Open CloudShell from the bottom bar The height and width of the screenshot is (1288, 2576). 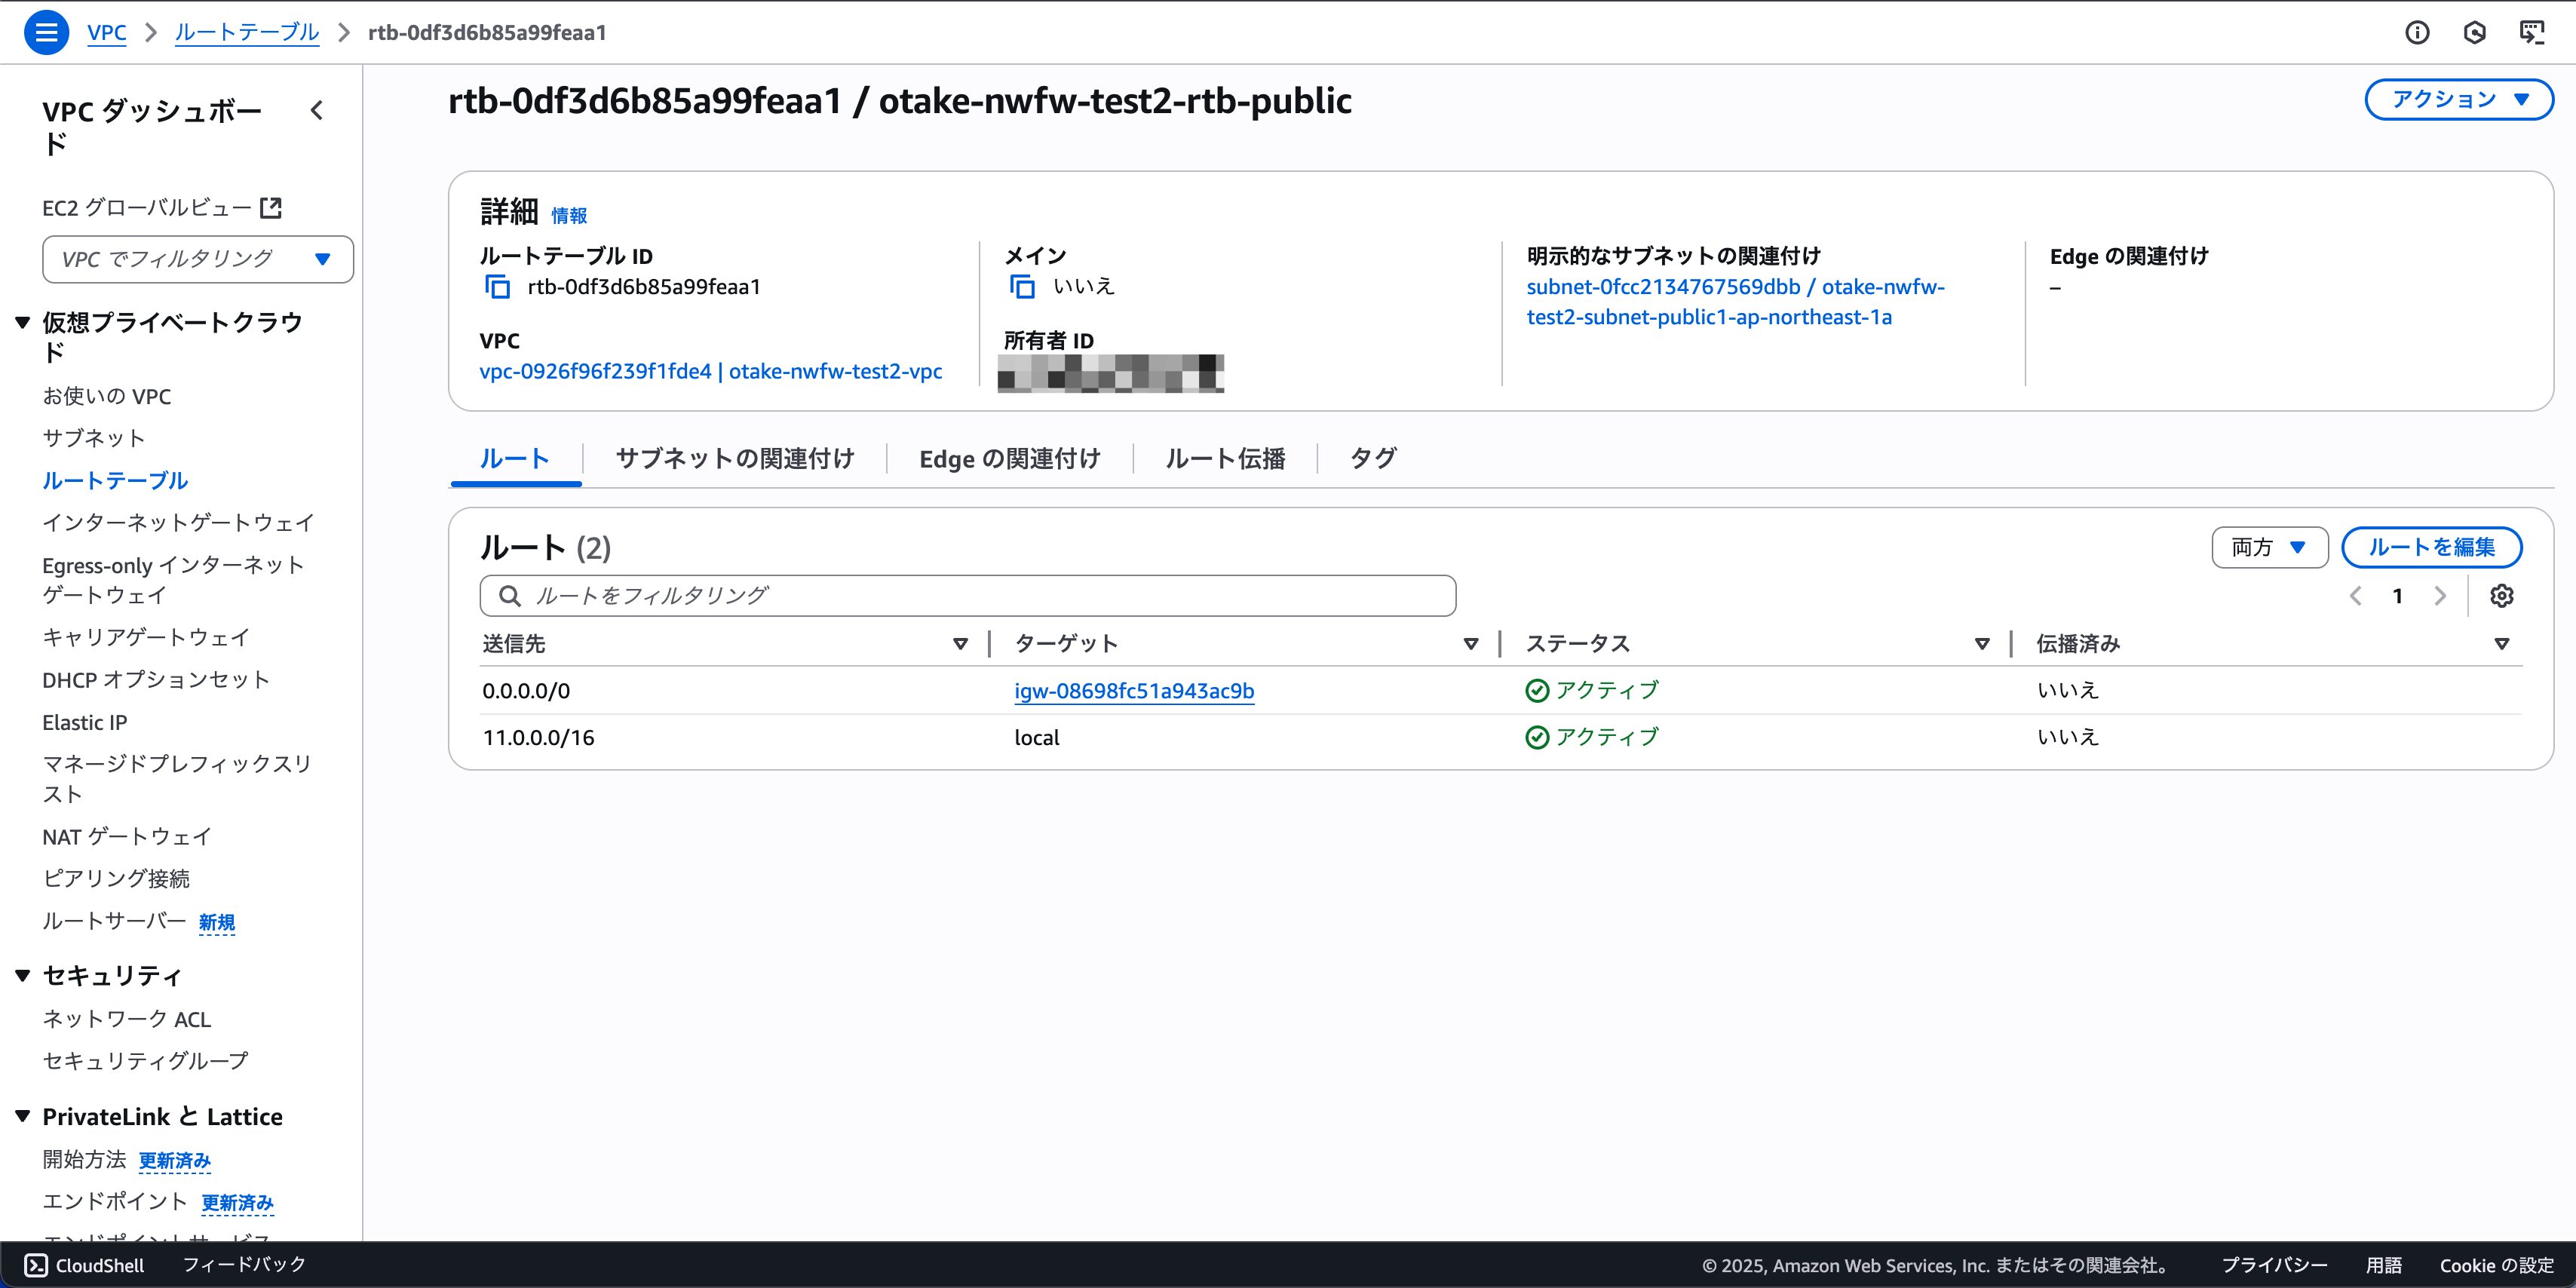tap(84, 1265)
